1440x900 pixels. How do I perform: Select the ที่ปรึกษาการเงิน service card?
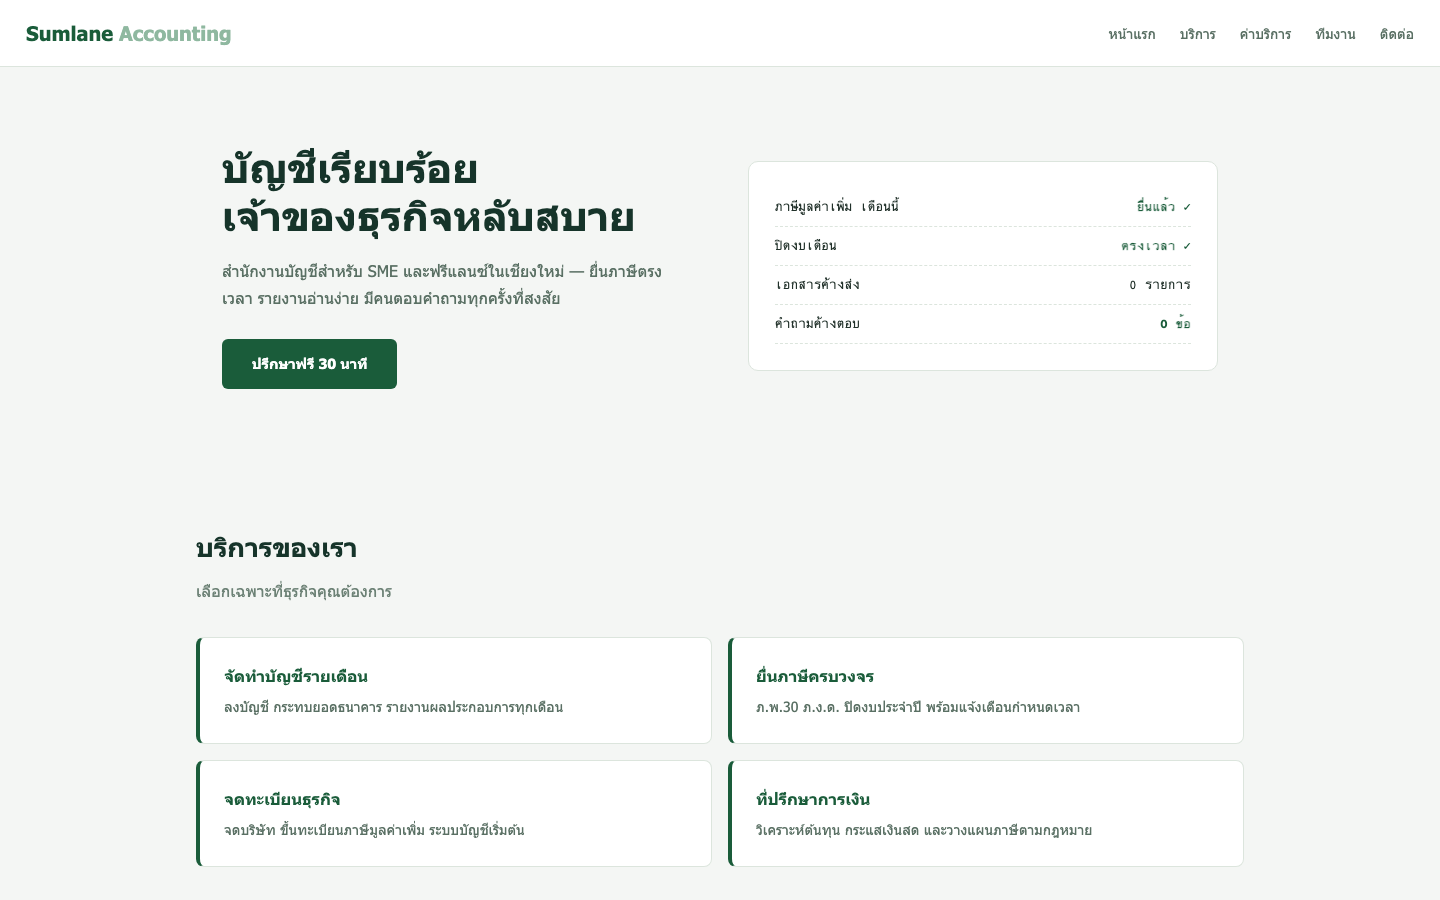coord(986,813)
